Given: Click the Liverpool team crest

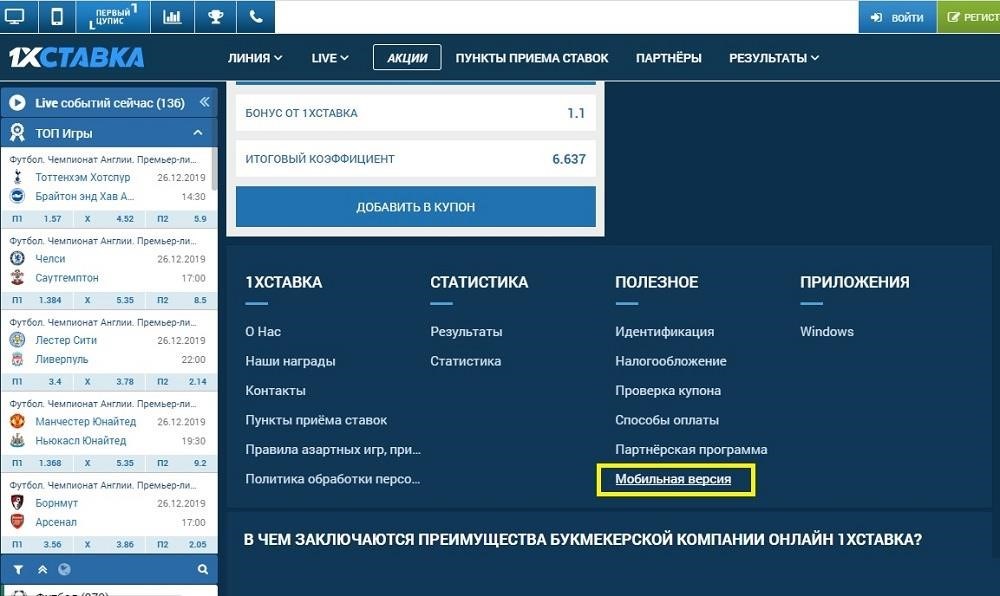Looking at the screenshot, I should (x=17, y=360).
